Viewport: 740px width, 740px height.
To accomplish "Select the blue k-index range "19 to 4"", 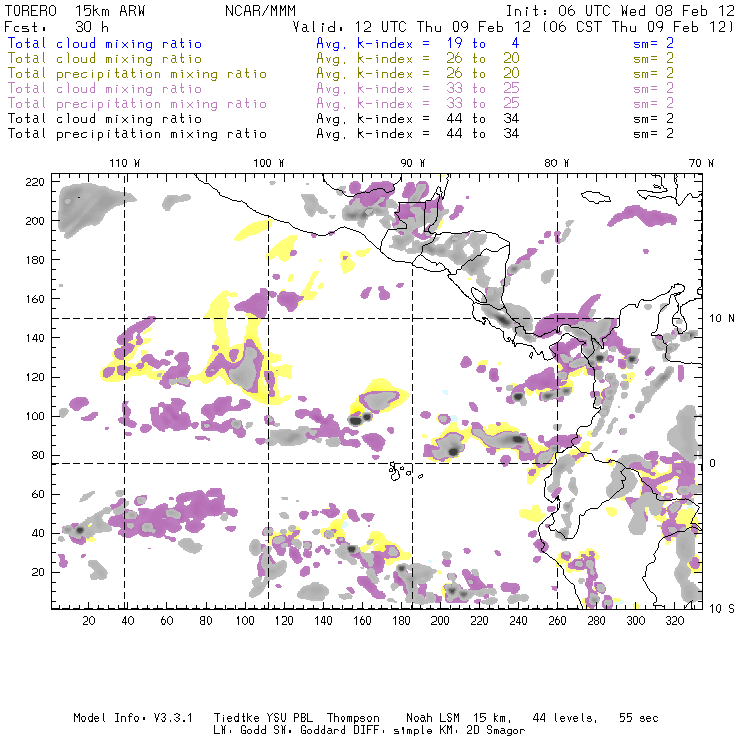I will (x=483, y=43).
